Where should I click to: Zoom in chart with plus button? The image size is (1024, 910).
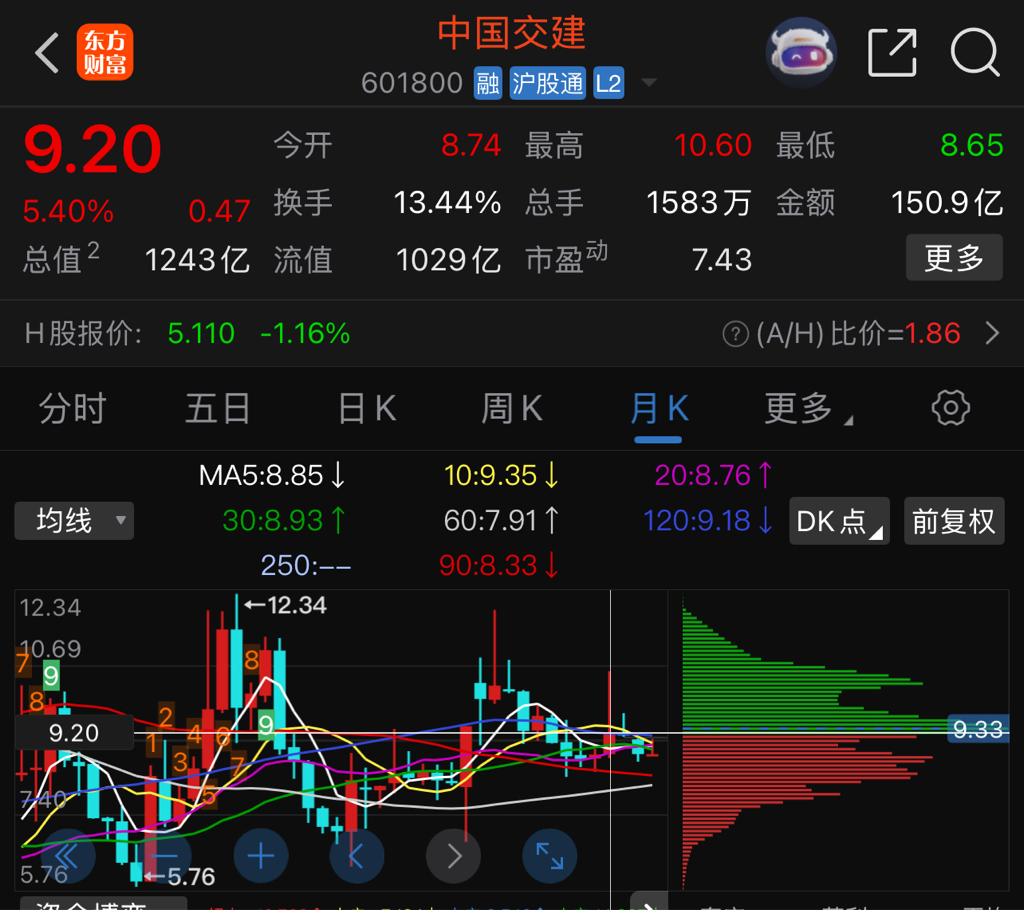(261, 856)
